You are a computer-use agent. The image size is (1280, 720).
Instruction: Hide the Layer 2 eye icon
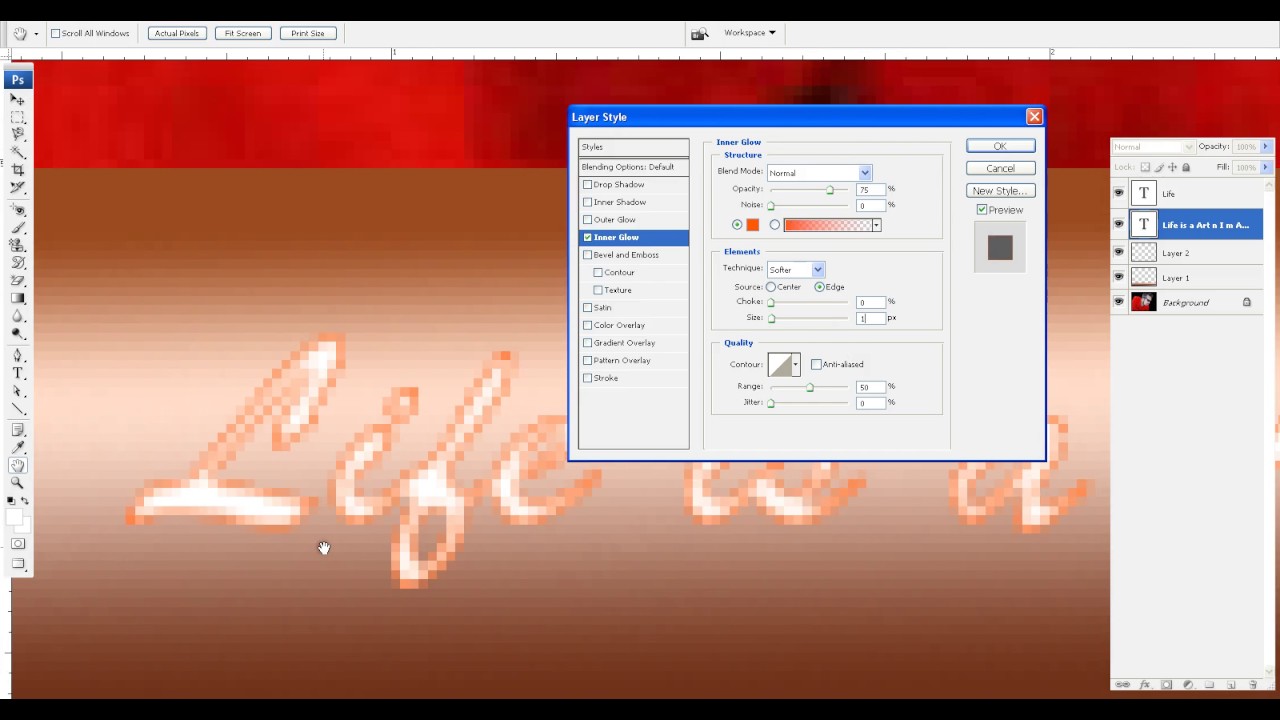pos(1119,253)
